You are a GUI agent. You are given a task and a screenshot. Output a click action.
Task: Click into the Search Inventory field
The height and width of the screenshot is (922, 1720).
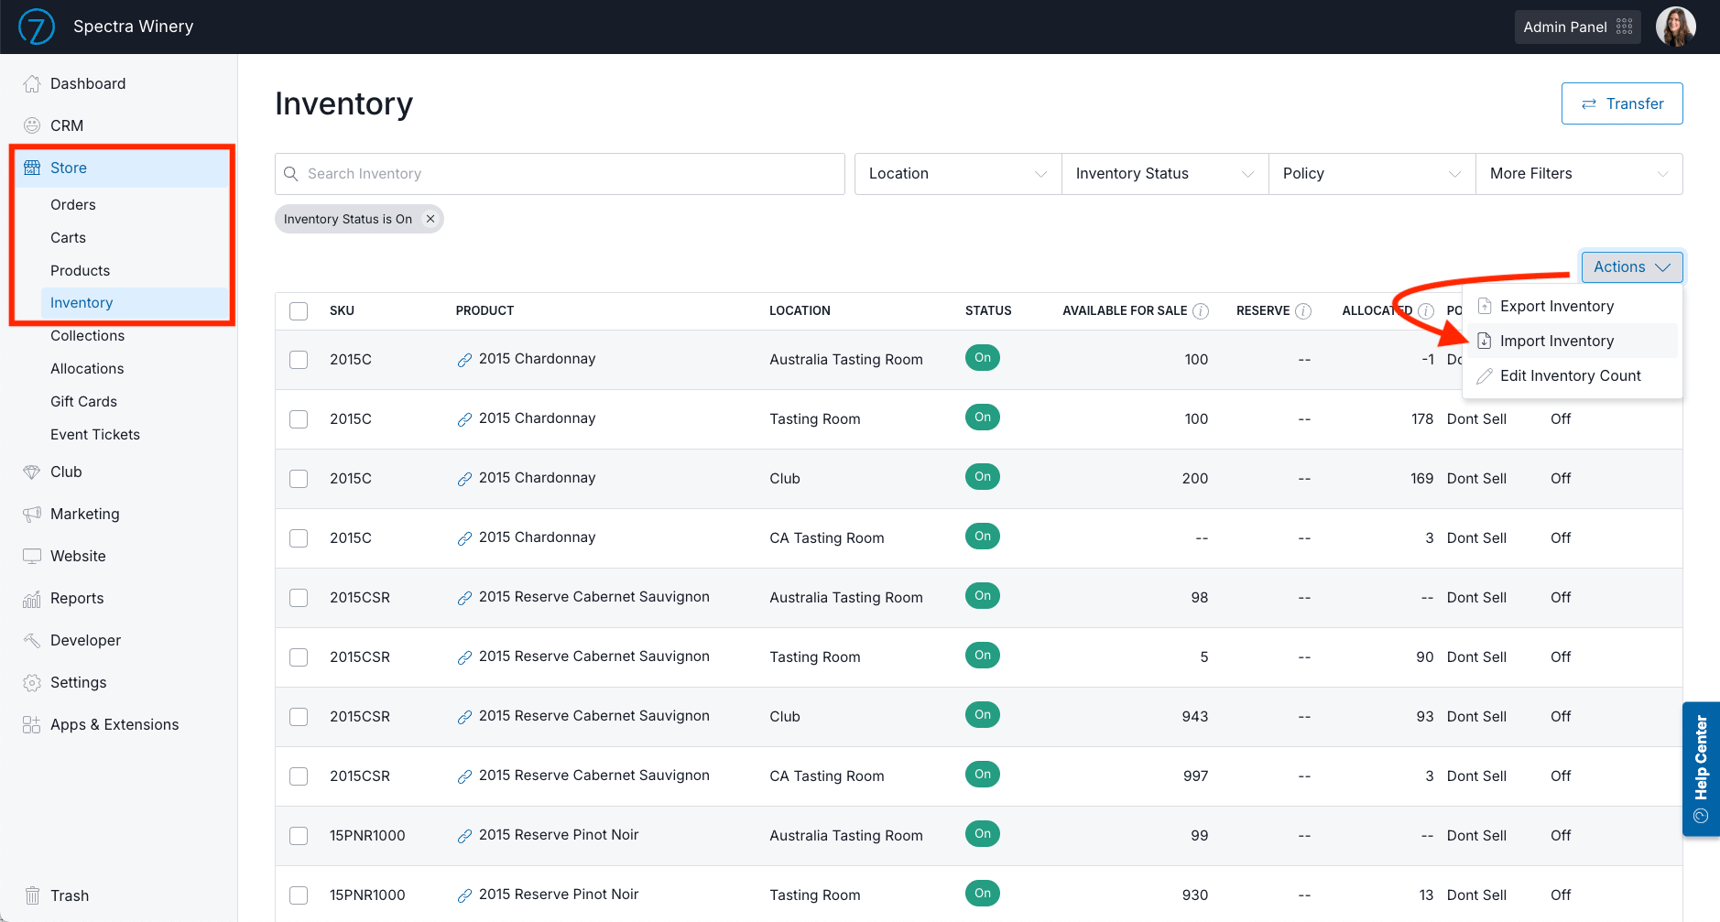pyautogui.click(x=560, y=174)
